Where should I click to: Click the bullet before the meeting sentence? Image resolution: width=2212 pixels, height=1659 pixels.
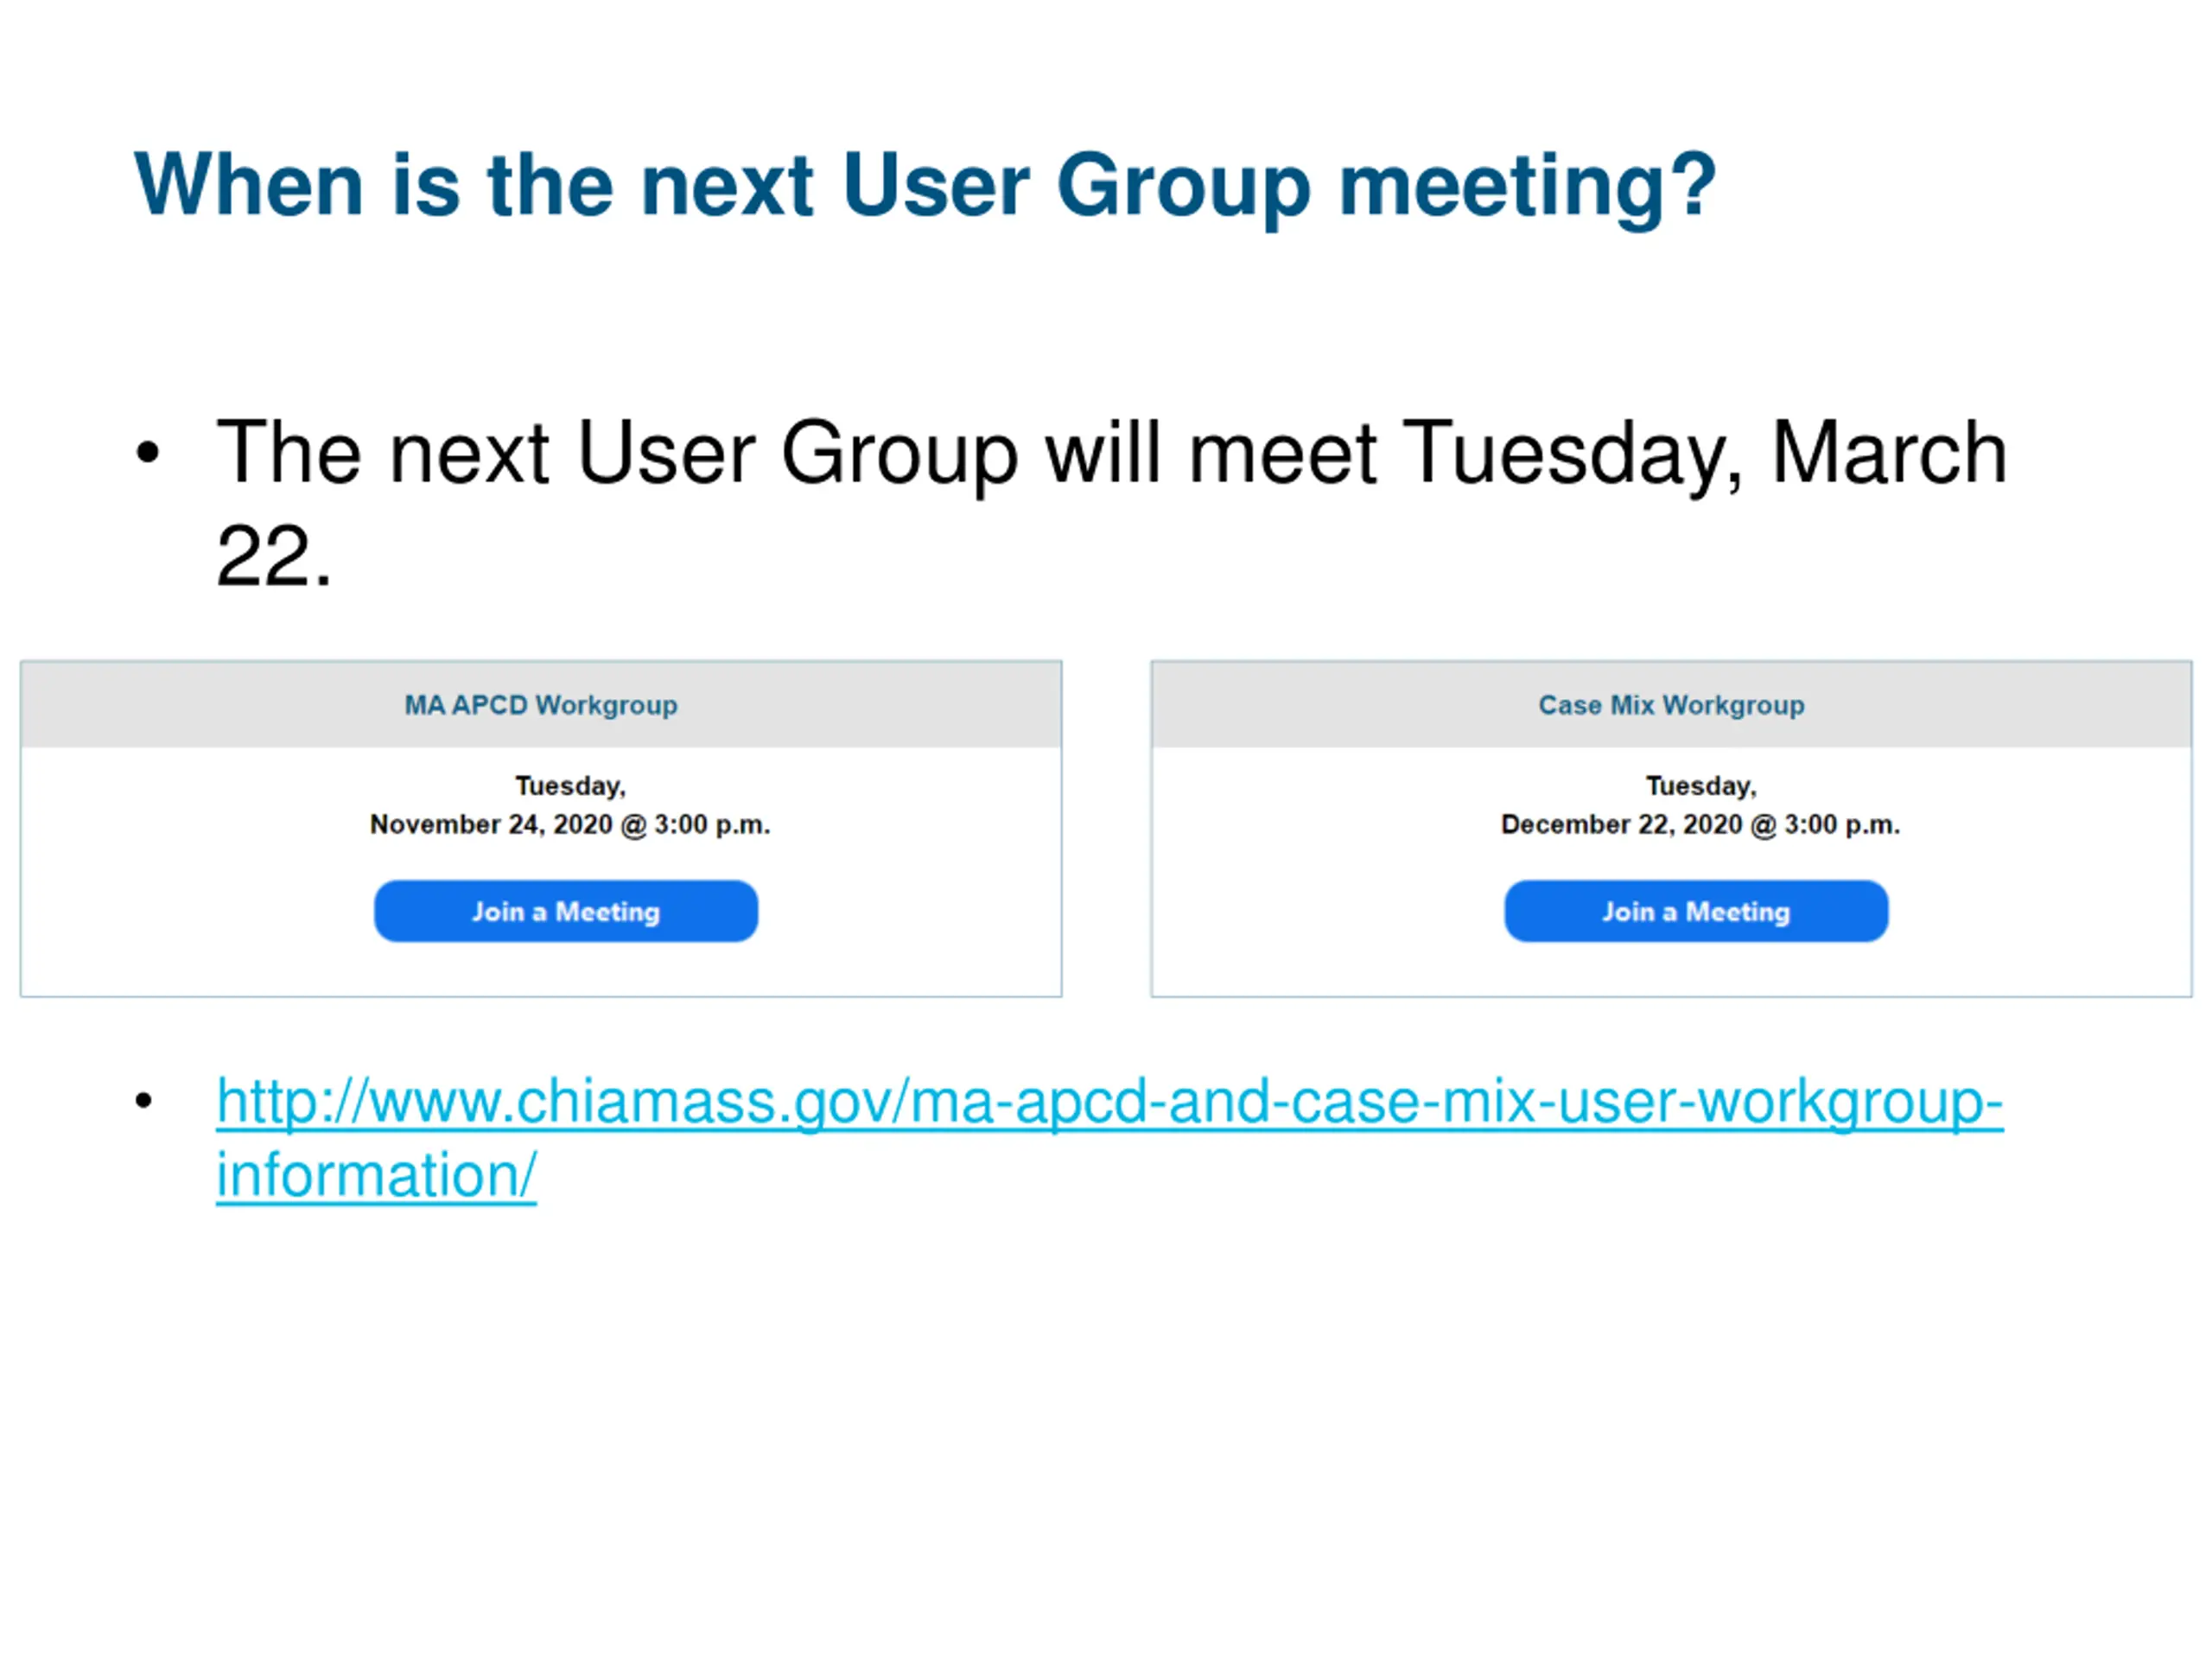[x=147, y=453]
